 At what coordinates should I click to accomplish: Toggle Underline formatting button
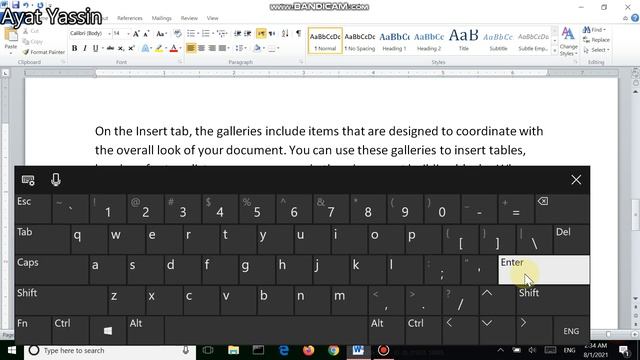[x=96, y=48]
